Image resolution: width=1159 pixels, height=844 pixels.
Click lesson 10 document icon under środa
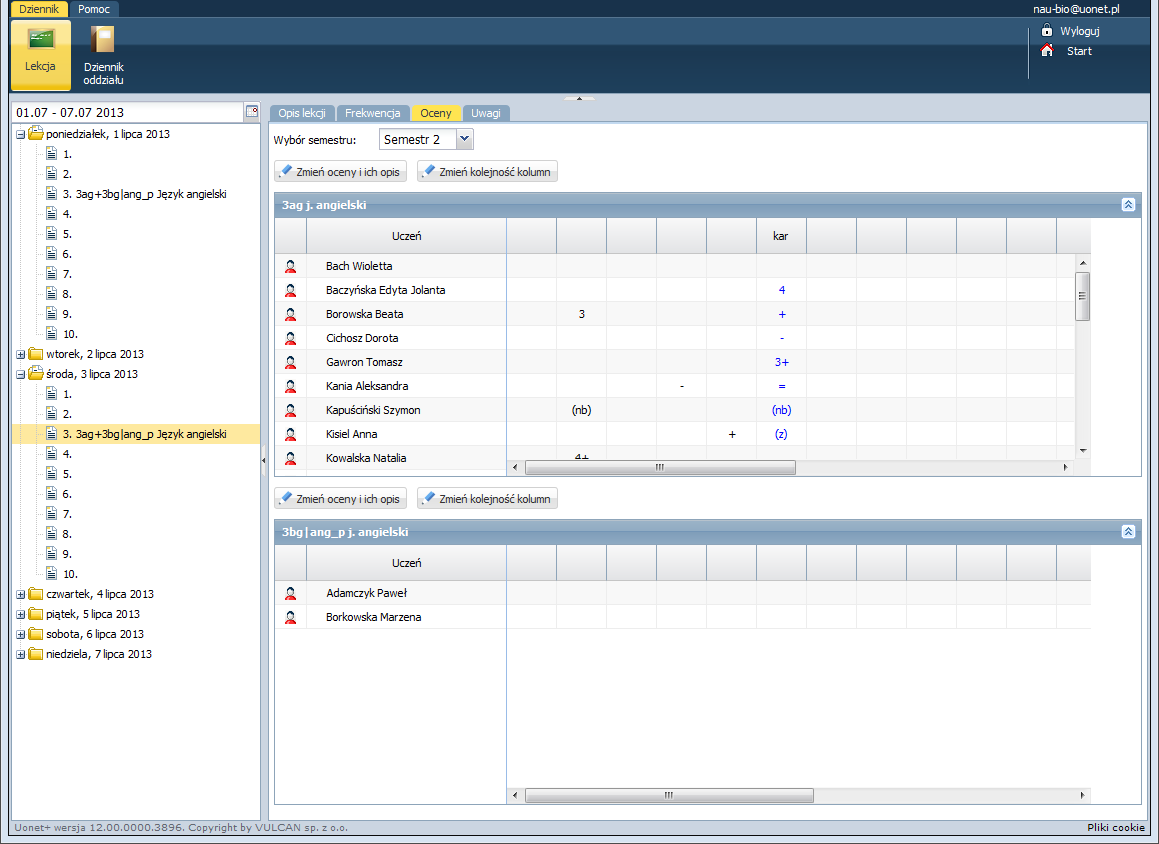coord(51,574)
